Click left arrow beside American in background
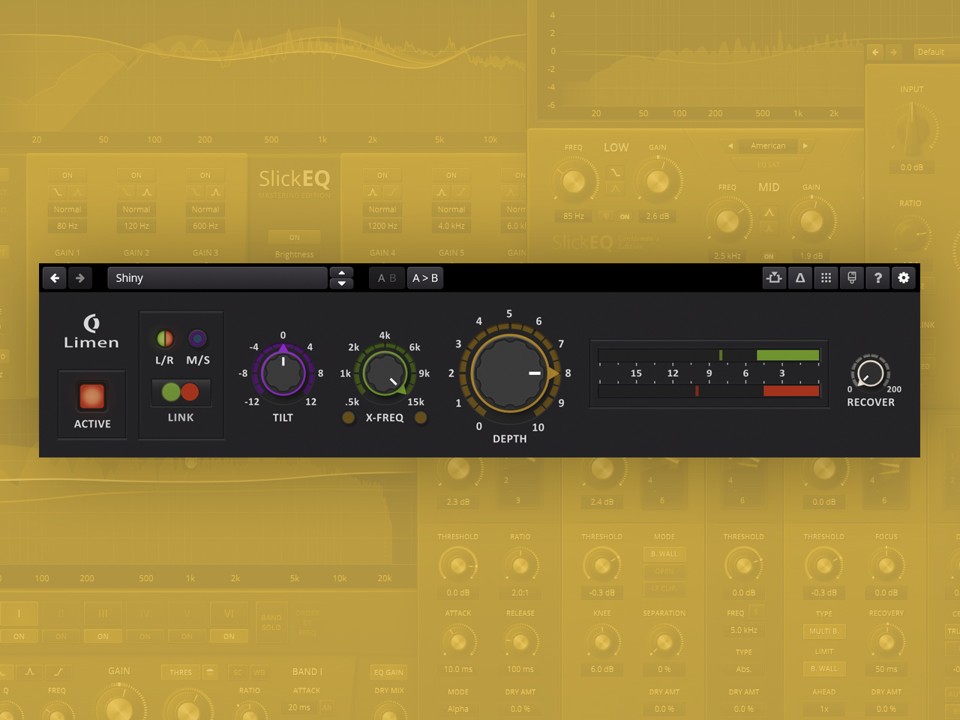960x720 pixels. pos(730,146)
